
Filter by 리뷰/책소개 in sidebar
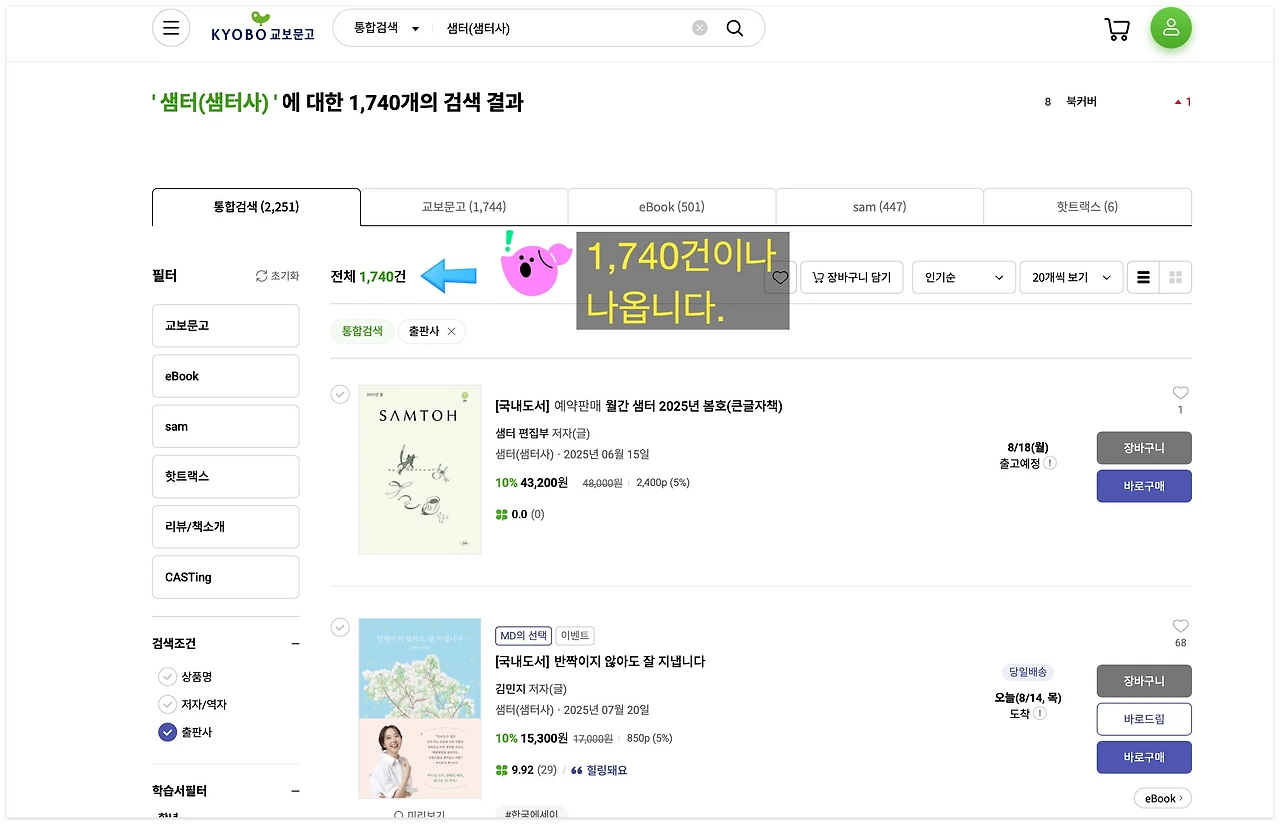coord(226,526)
